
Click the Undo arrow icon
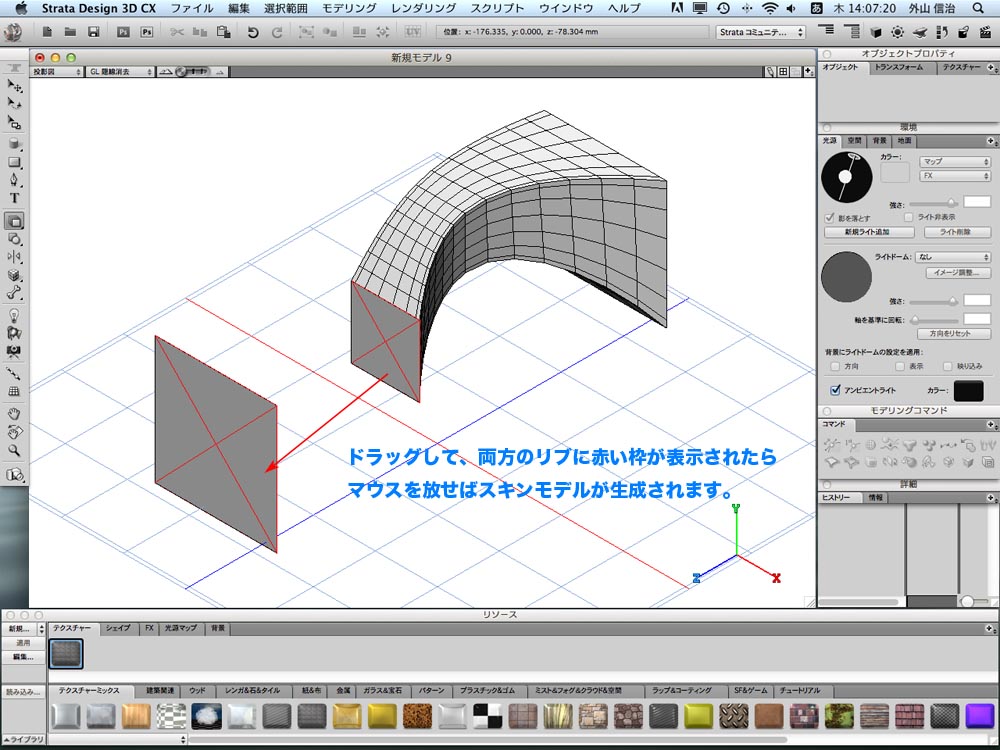tap(253, 32)
